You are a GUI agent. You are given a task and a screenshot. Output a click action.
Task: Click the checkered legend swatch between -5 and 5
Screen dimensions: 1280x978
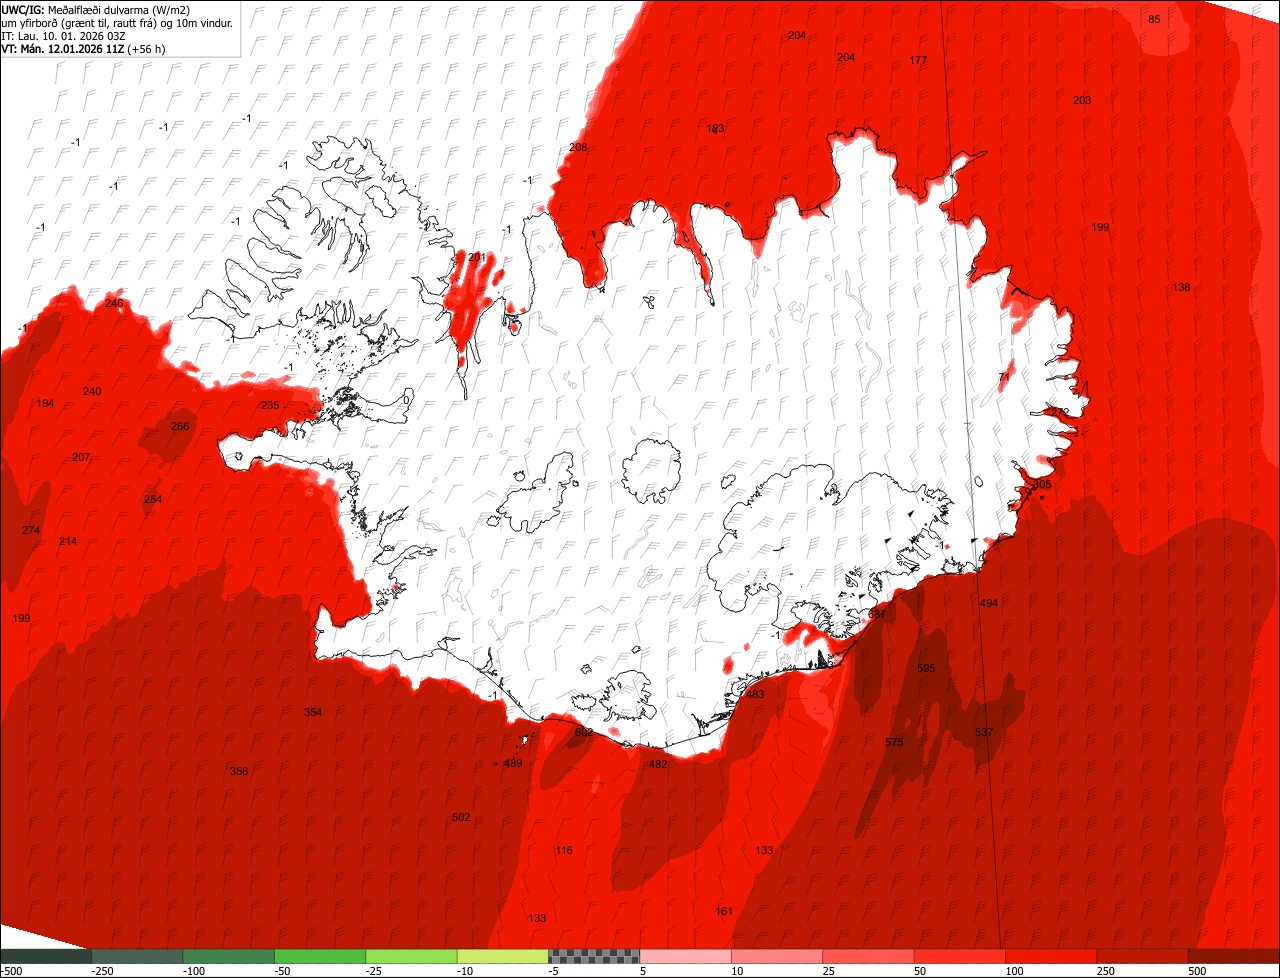[x=594, y=956]
